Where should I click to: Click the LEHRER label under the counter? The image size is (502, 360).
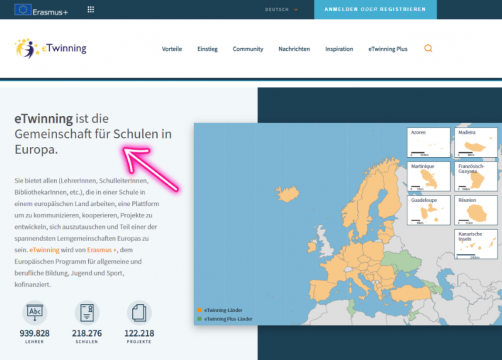[x=34, y=342]
